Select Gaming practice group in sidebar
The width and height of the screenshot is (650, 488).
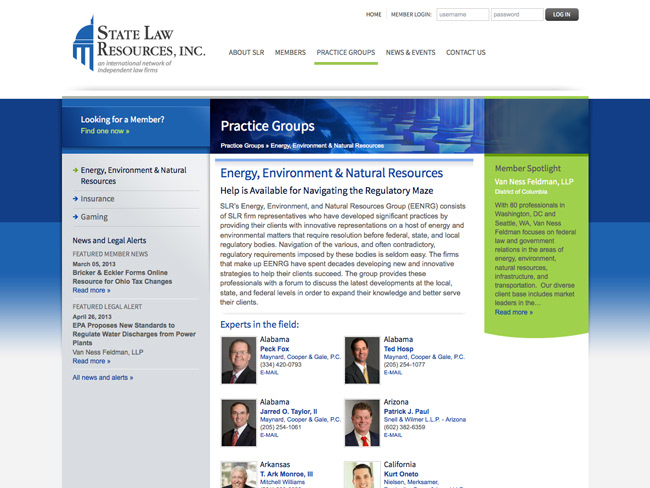(x=94, y=217)
